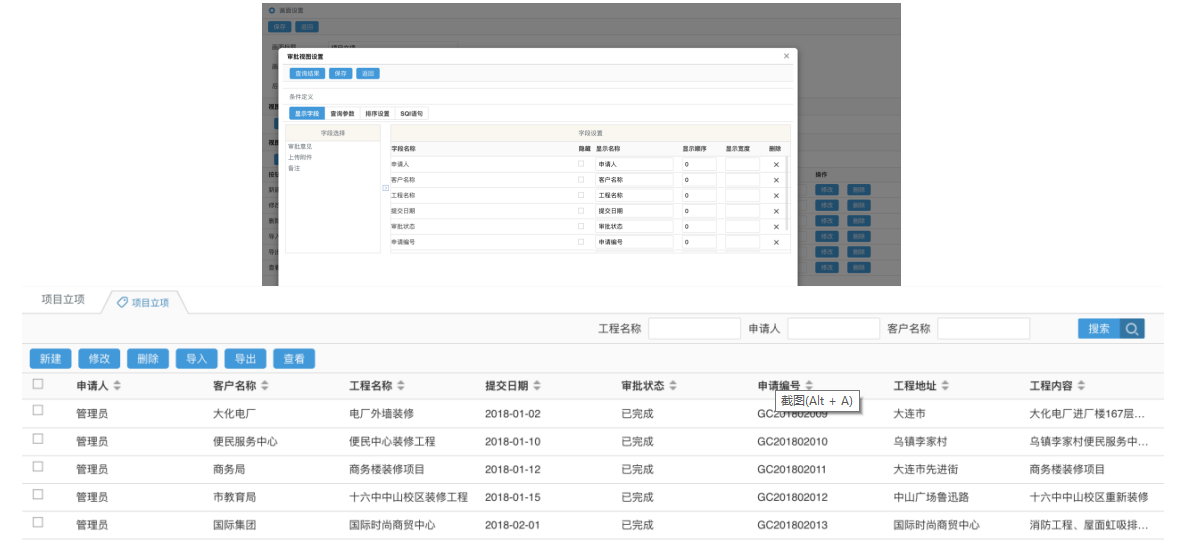The height and width of the screenshot is (544, 1185).
Task: Delete the 申请人 field row
Action: click(776, 164)
